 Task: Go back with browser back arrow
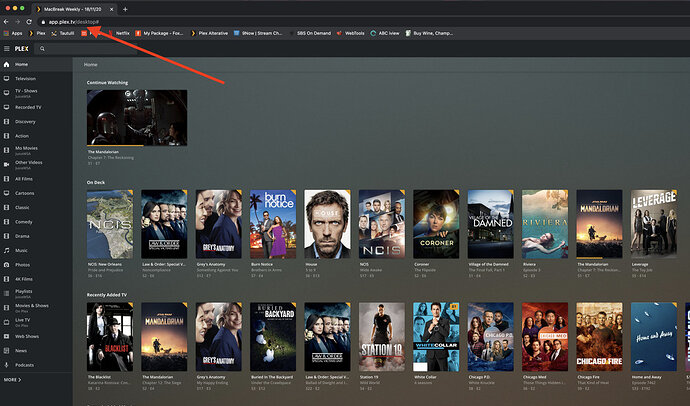(x=6, y=22)
